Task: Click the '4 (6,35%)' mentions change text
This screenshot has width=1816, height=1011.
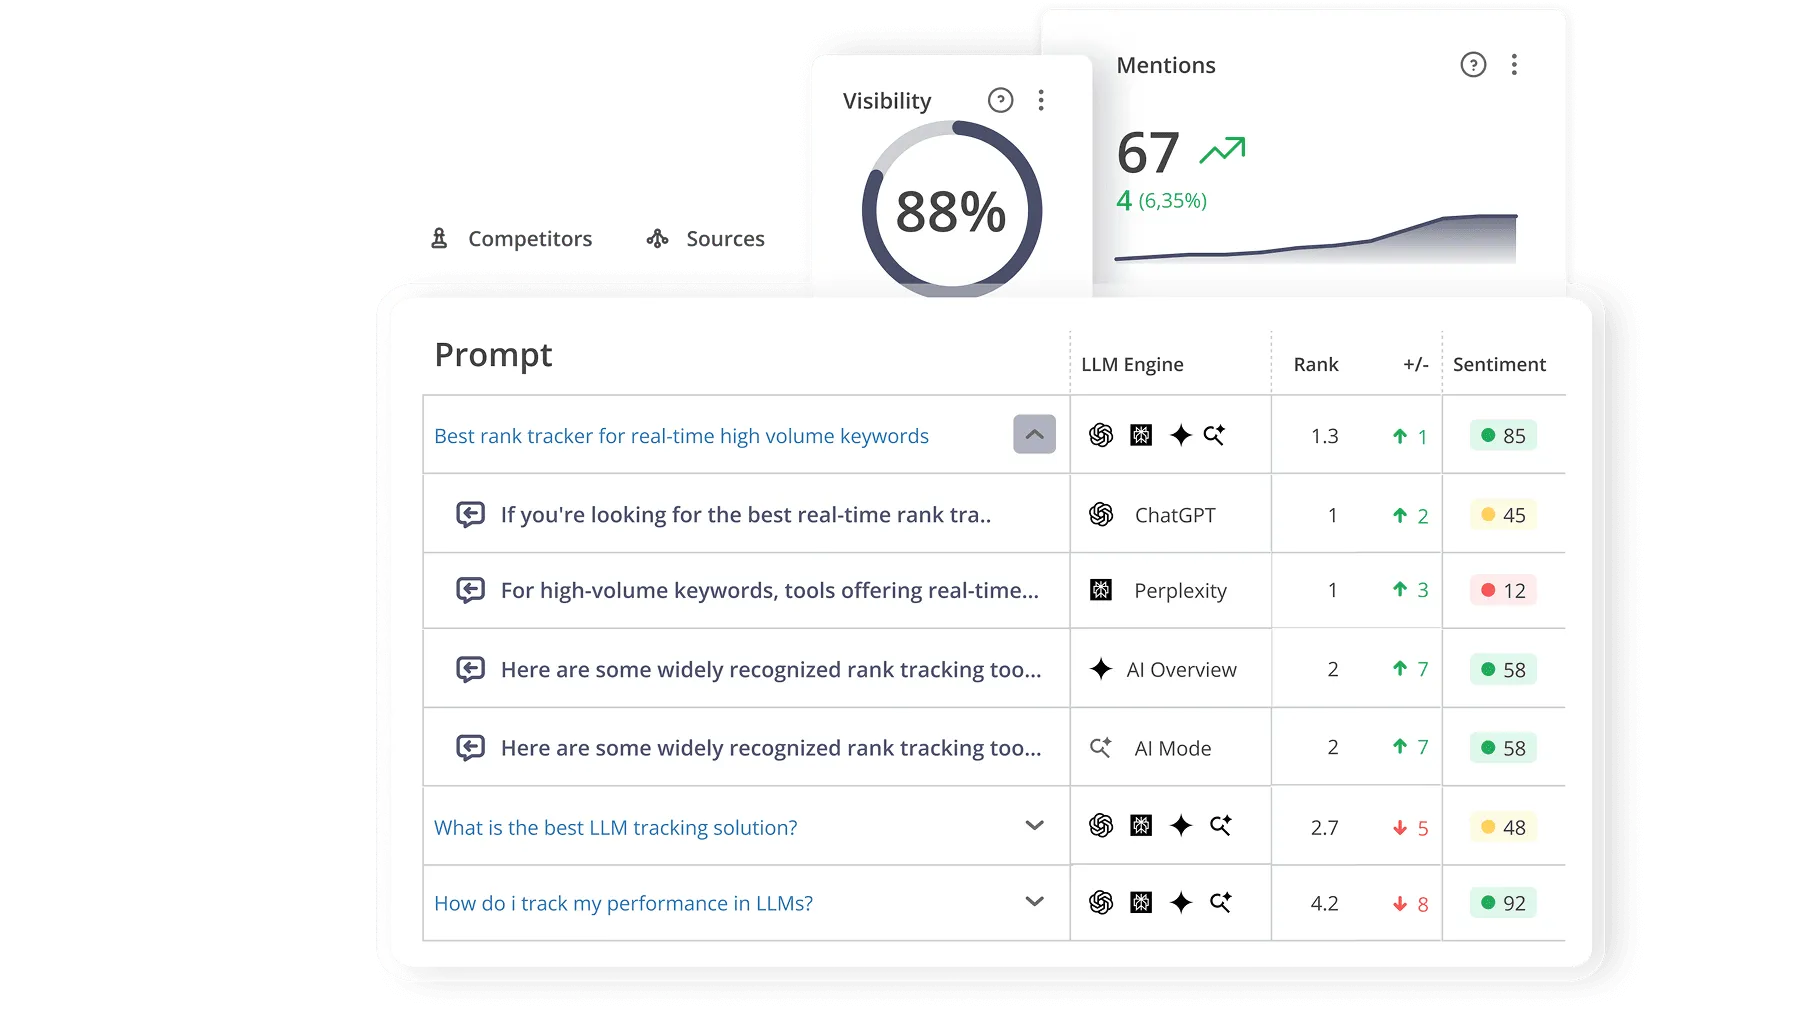Action: coord(1161,201)
